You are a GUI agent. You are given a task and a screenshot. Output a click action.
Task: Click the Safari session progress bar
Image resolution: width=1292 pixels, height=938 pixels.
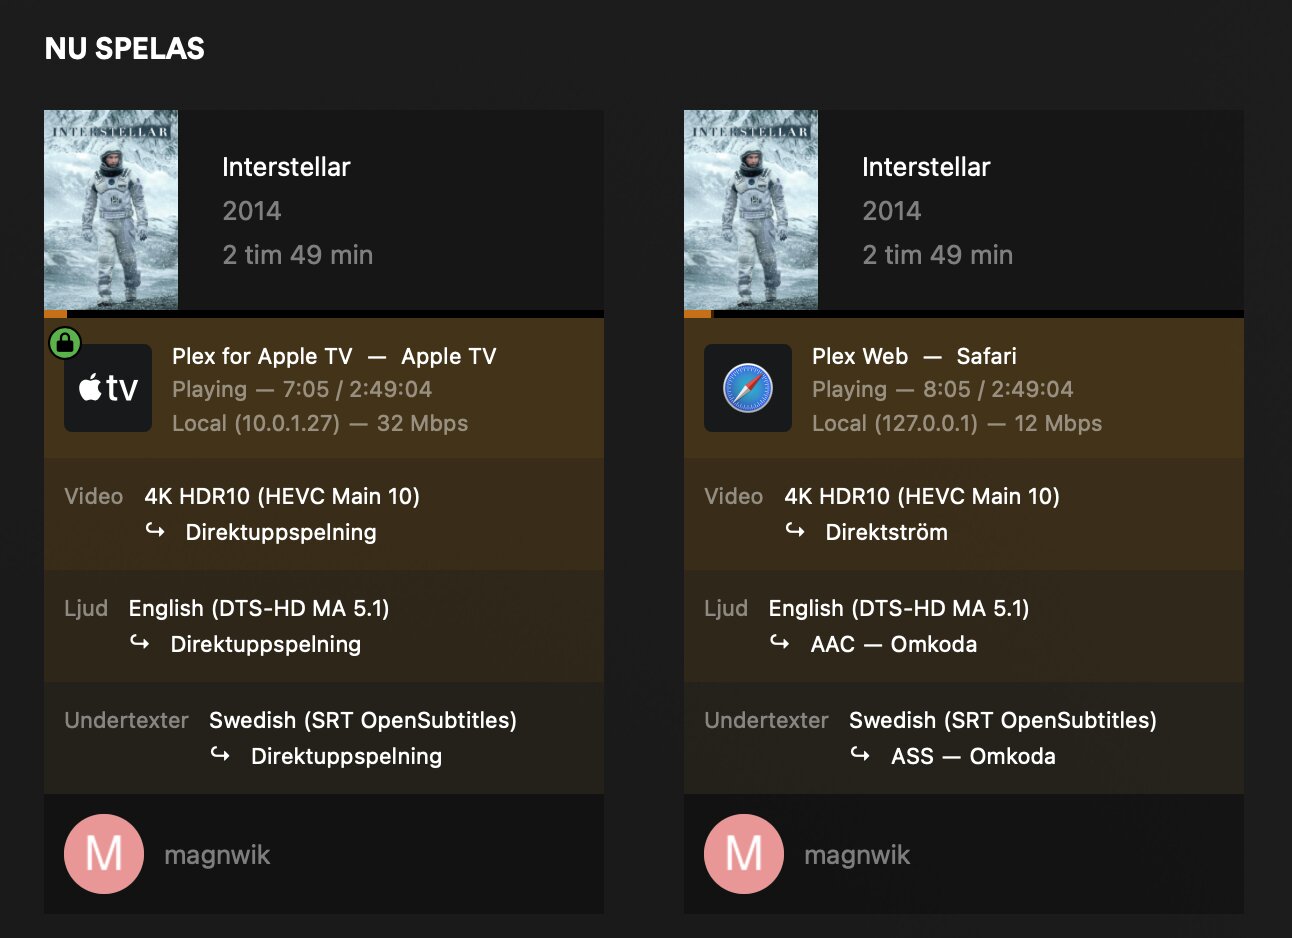coord(964,314)
